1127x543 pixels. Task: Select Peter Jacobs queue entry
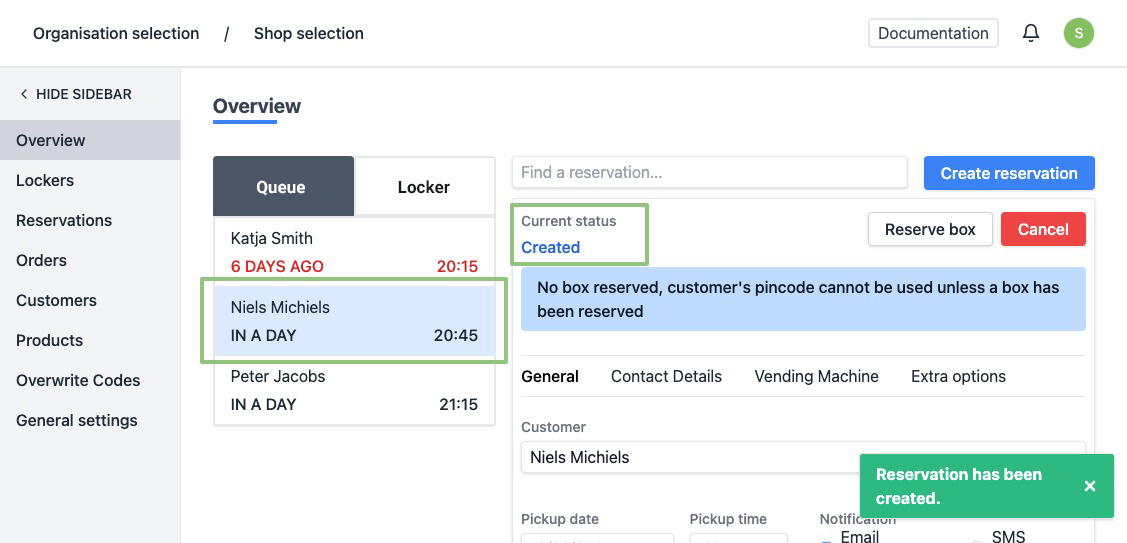(x=354, y=390)
